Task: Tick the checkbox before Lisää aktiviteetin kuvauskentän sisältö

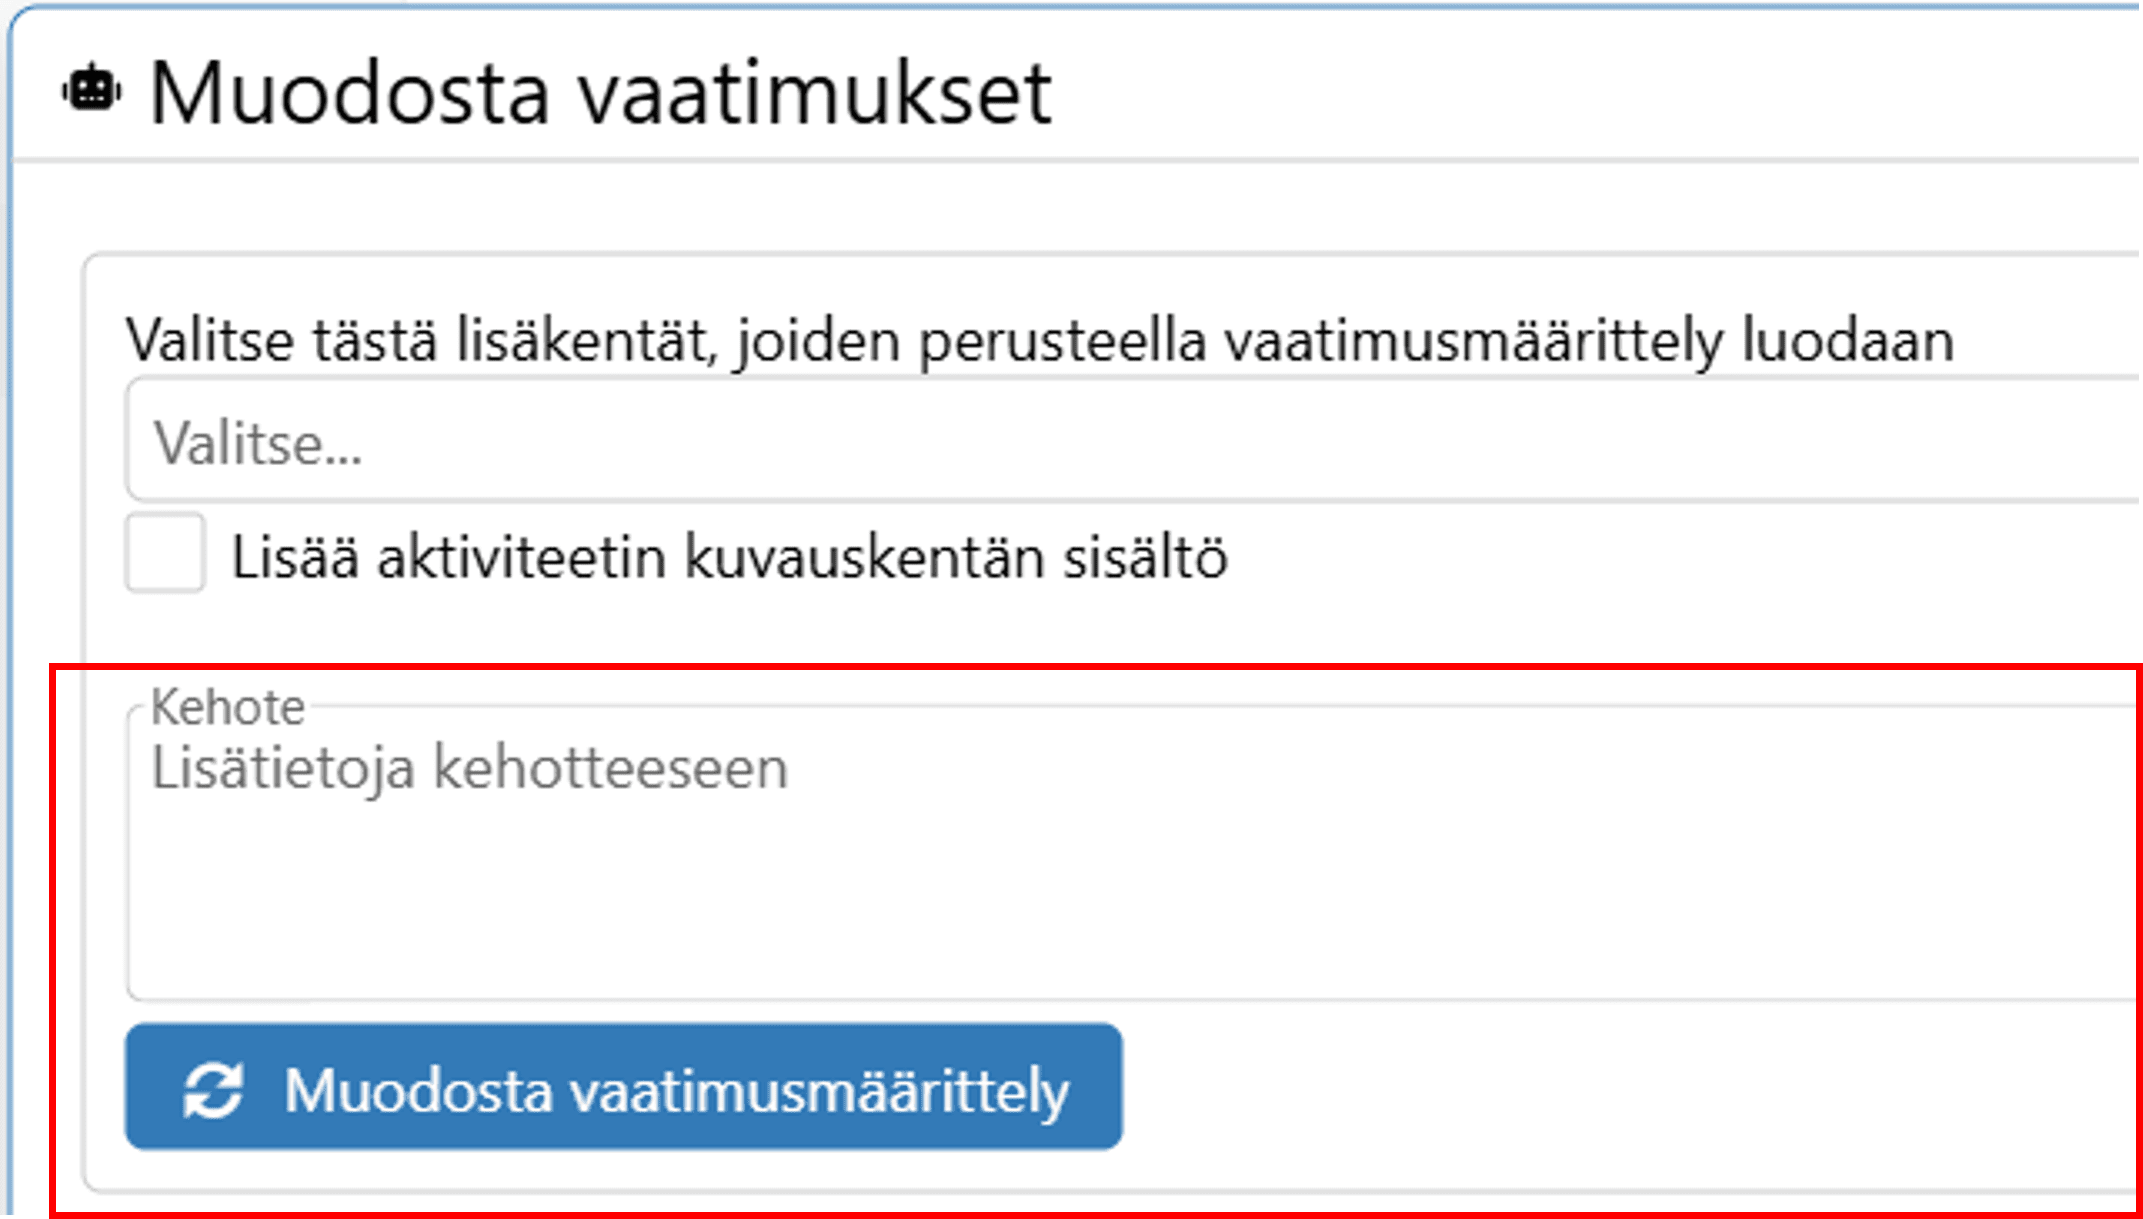Action: click(x=165, y=554)
